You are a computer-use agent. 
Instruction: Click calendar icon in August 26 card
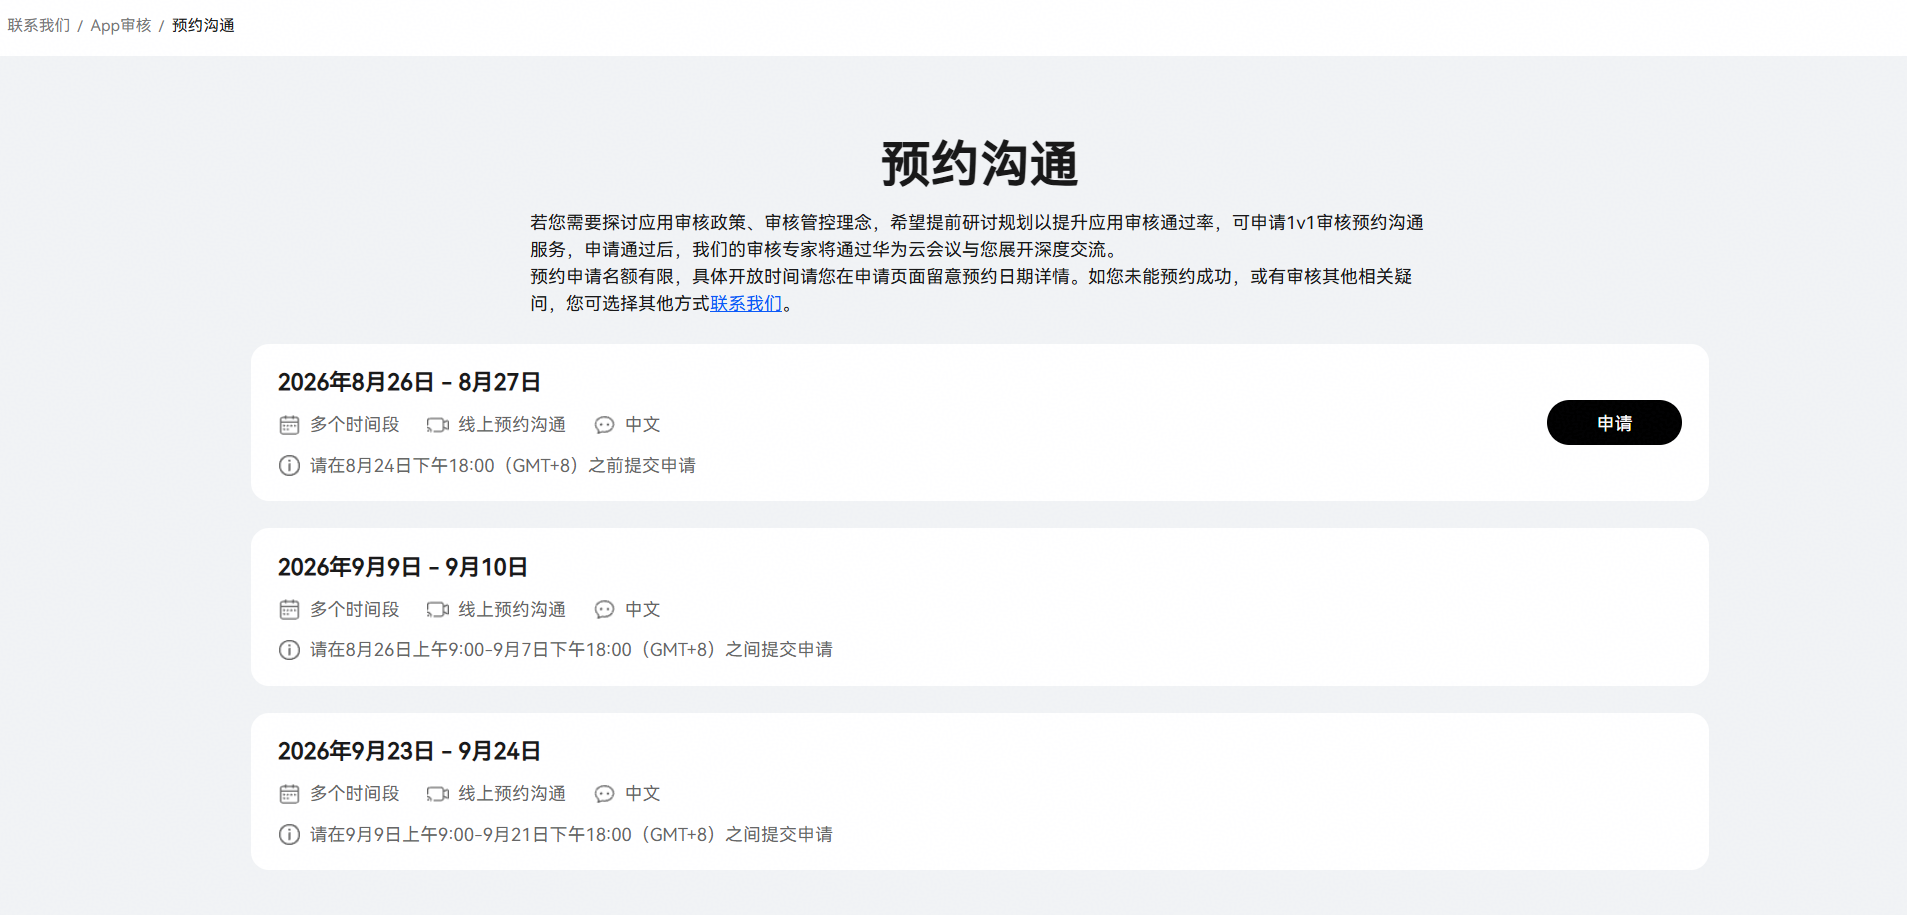tap(289, 425)
